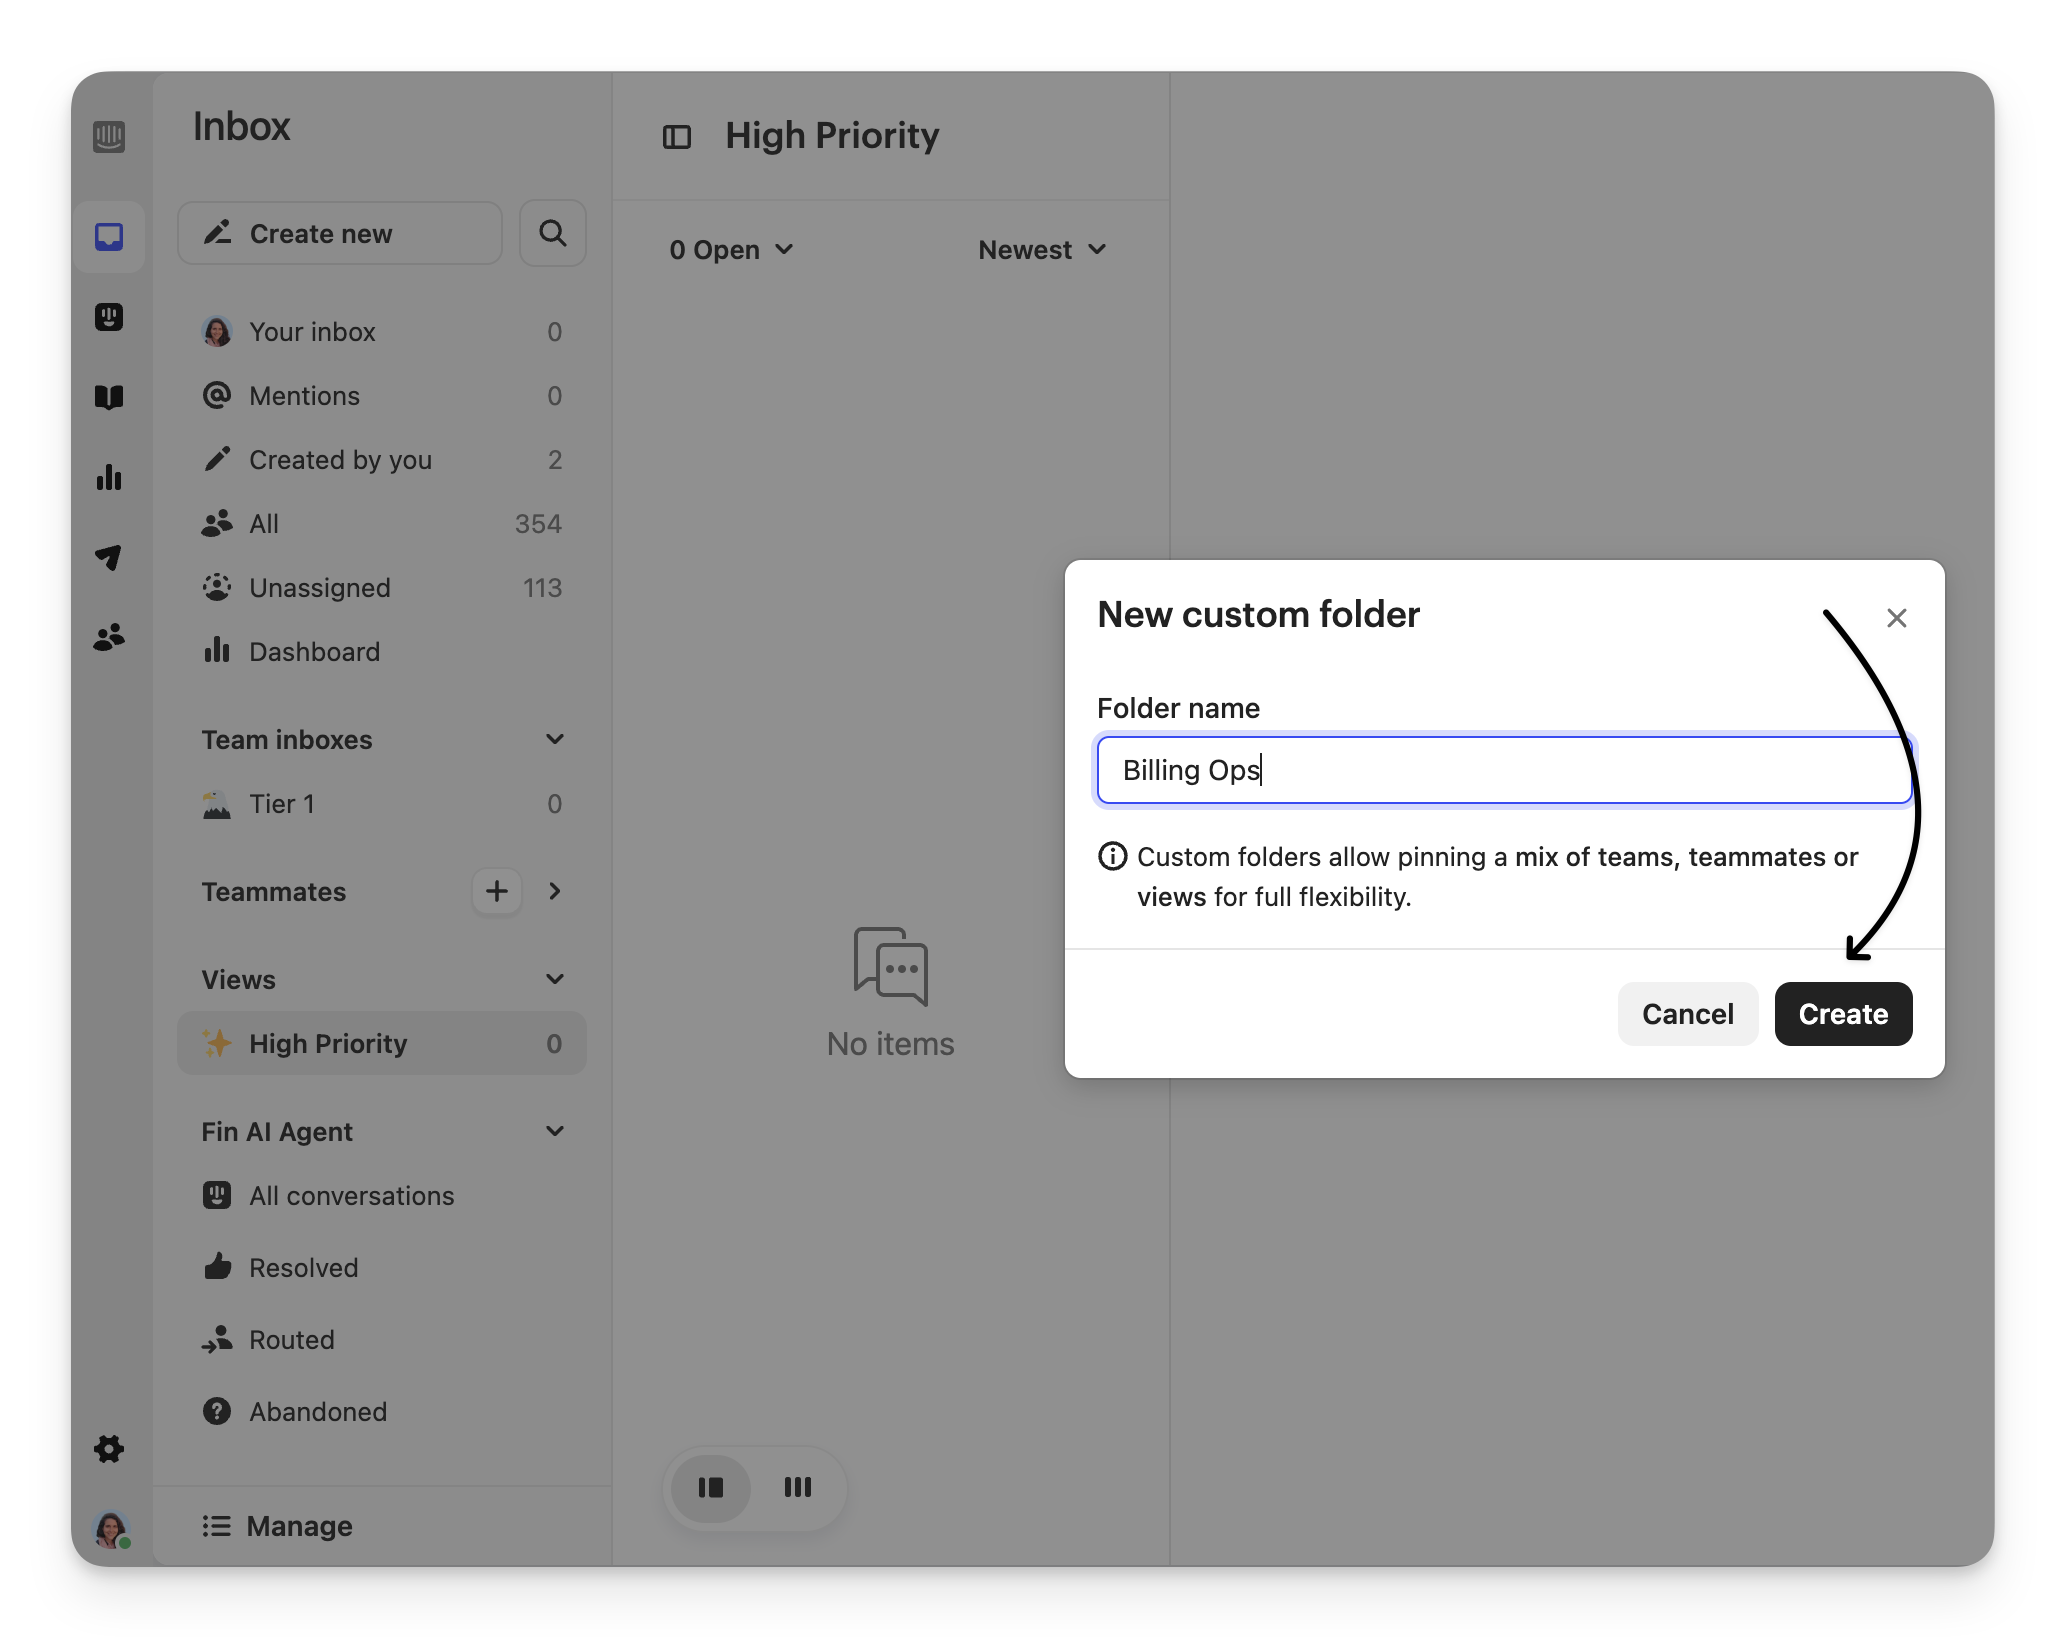2066x1638 pixels.
Task: Open the Fin AI Agent sidebar icon
Action: click(109, 317)
